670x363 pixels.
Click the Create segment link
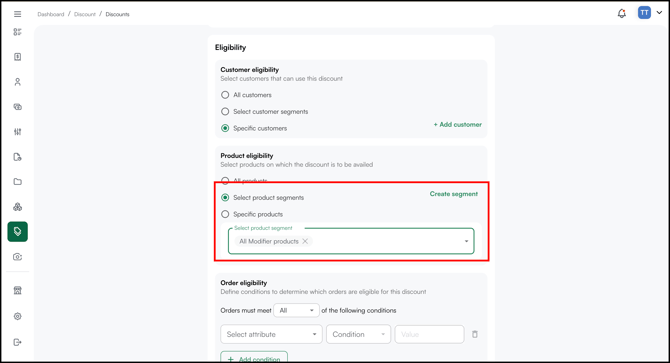[x=454, y=194]
